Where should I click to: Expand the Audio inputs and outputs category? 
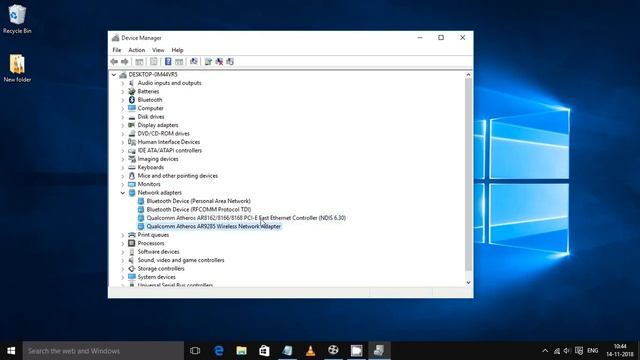click(x=122, y=83)
